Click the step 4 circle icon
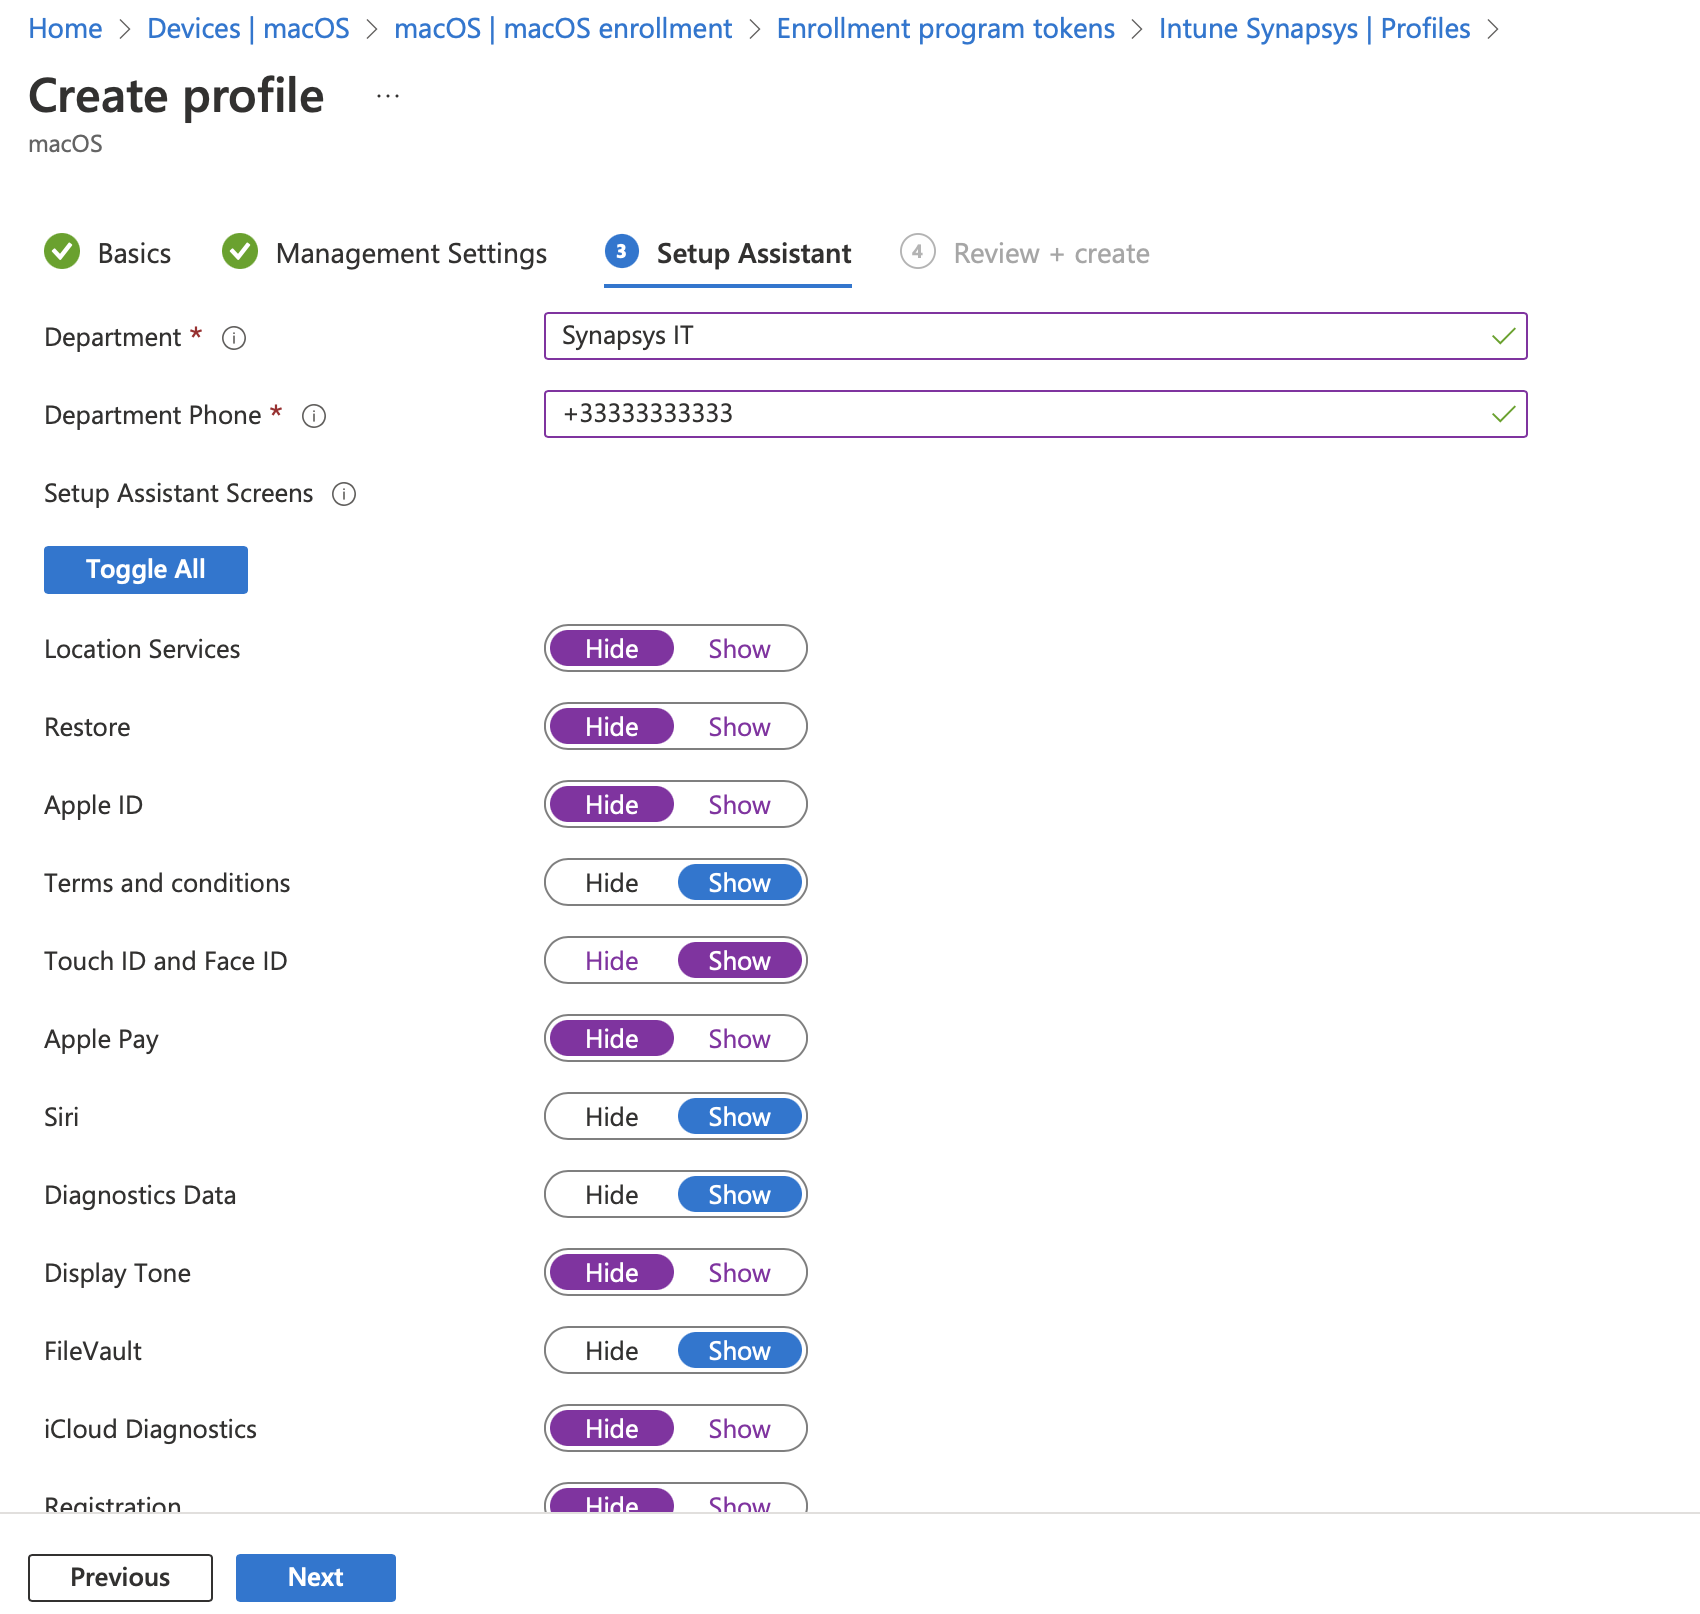The height and width of the screenshot is (1614, 1700). pyautogui.click(x=917, y=252)
